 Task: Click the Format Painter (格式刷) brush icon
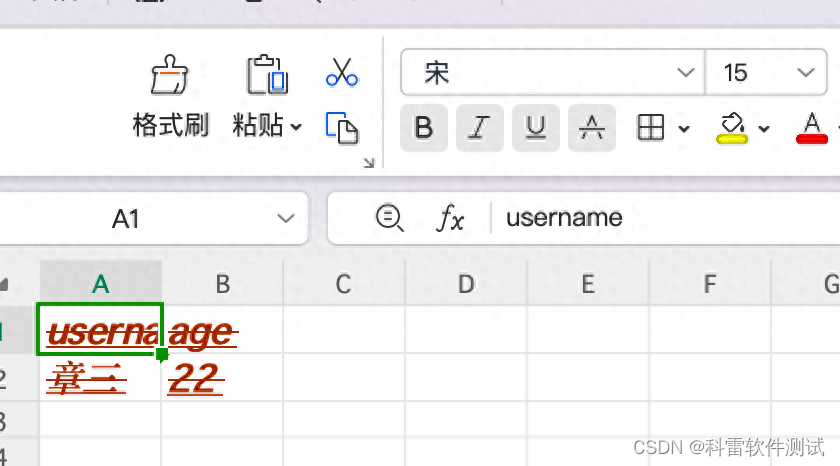(169, 74)
